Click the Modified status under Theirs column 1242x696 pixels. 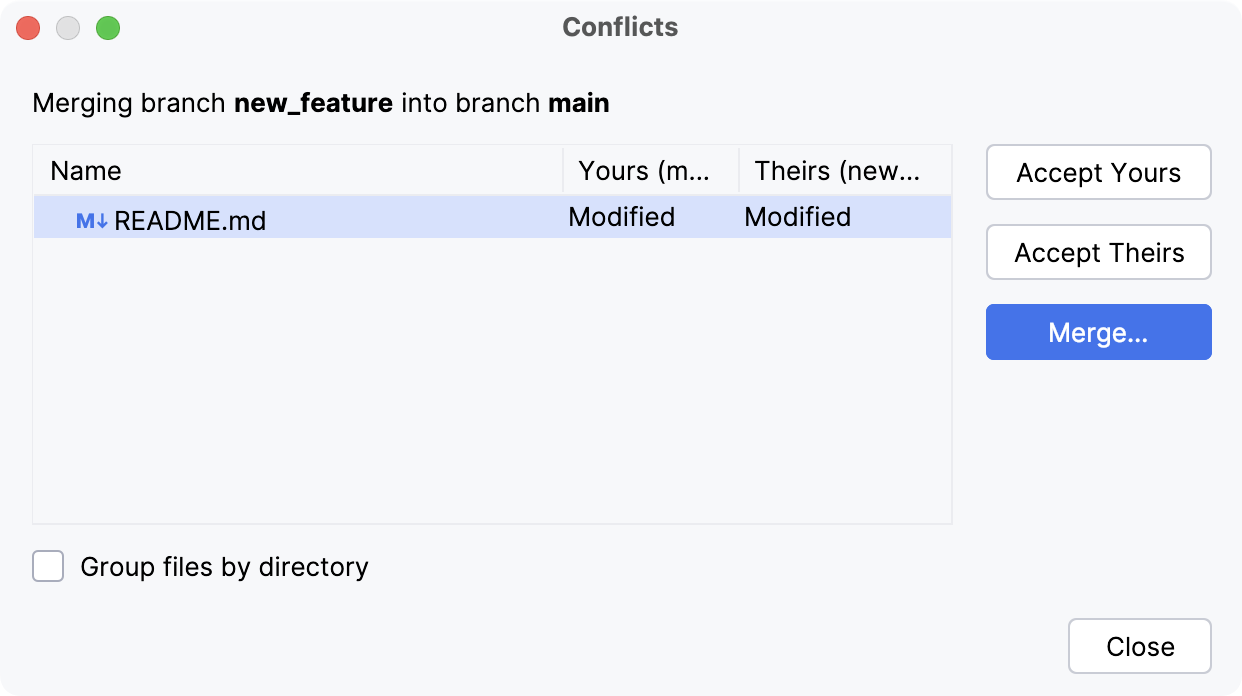point(797,217)
